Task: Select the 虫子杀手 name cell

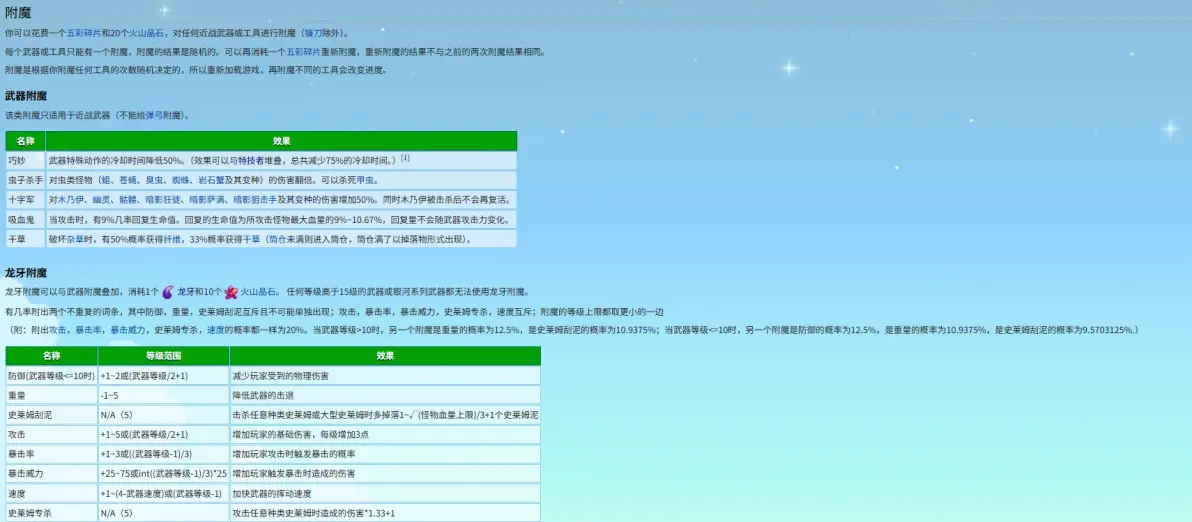Action: (x=25, y=180)
